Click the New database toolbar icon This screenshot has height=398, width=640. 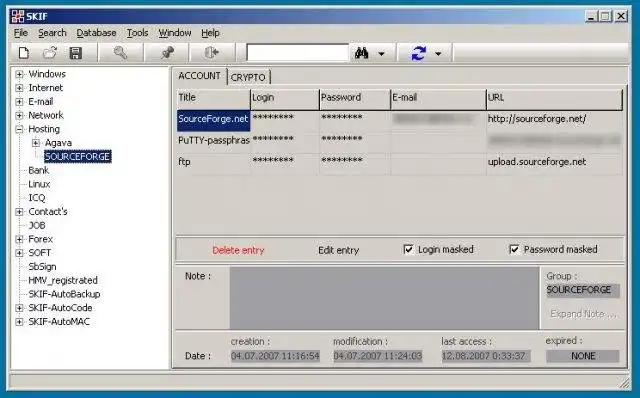pyautogui.click(x=24, y=53)
